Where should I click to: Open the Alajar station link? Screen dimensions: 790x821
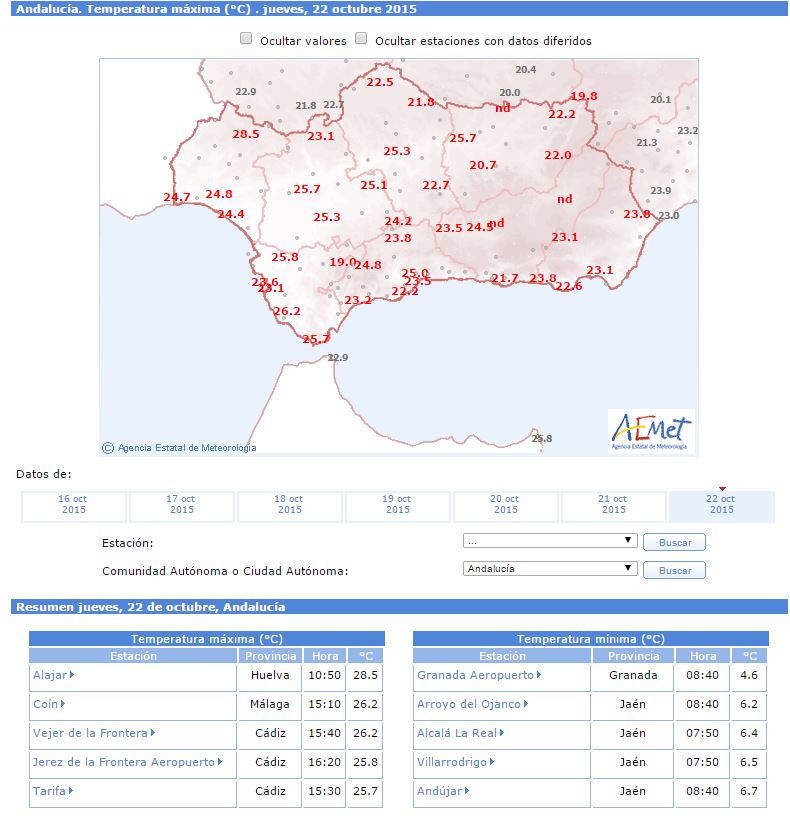click(50, 675)
